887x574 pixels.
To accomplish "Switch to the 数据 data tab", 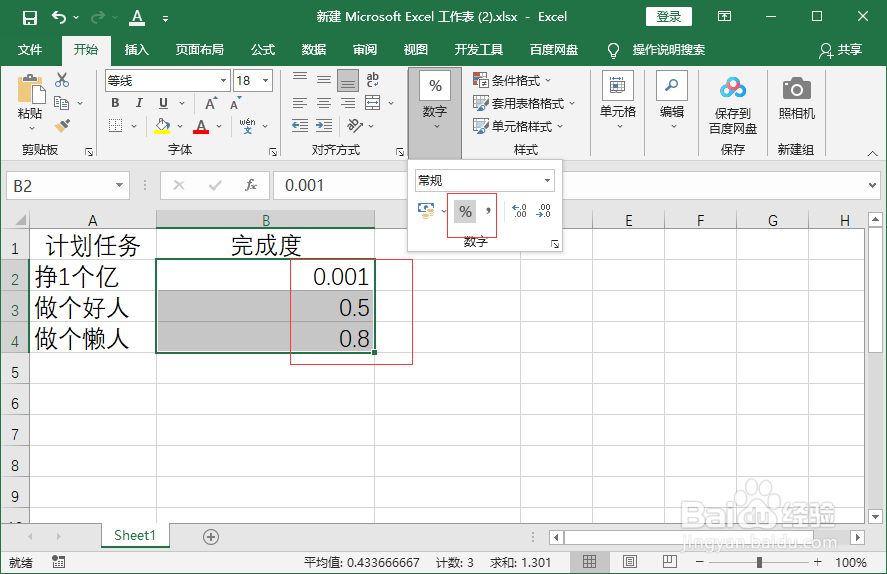I will [x=314, y=50].
